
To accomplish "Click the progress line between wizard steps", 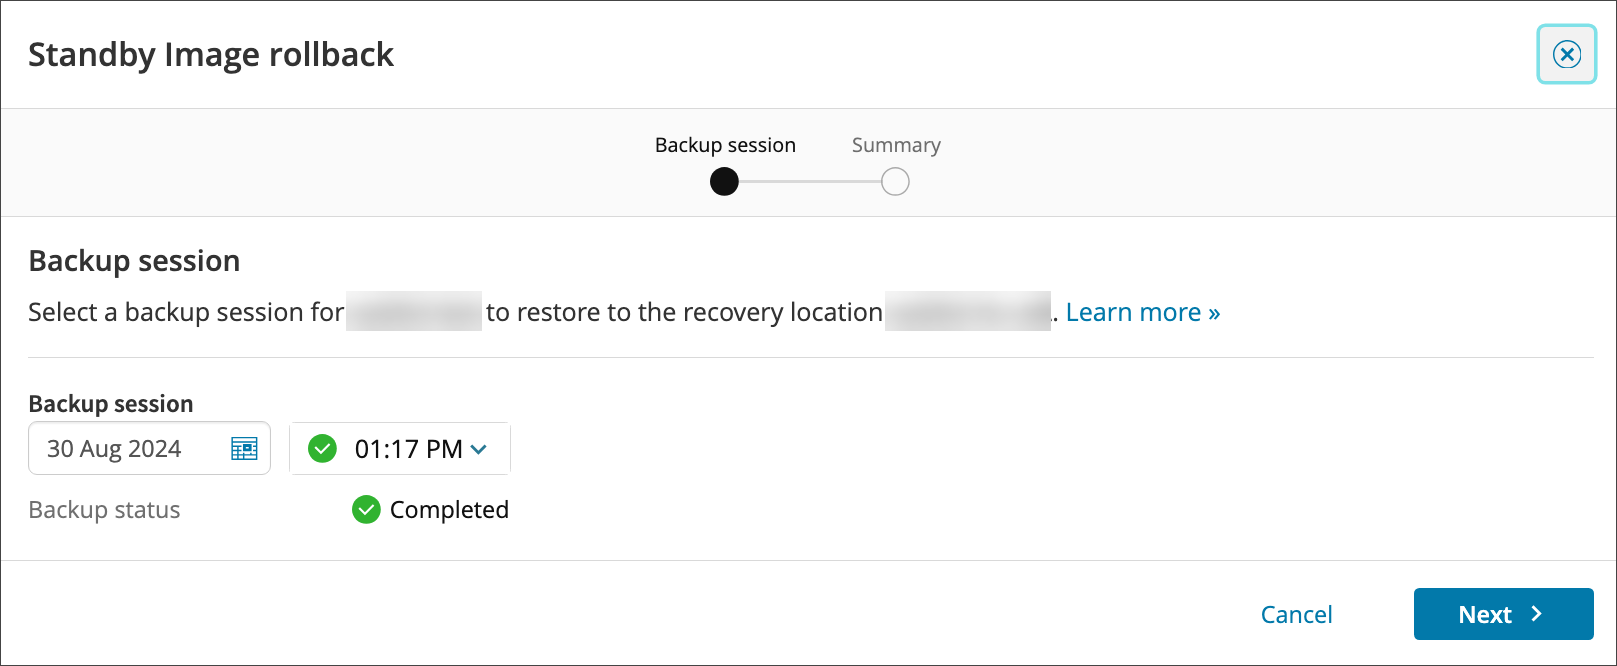I will [810, 182].
